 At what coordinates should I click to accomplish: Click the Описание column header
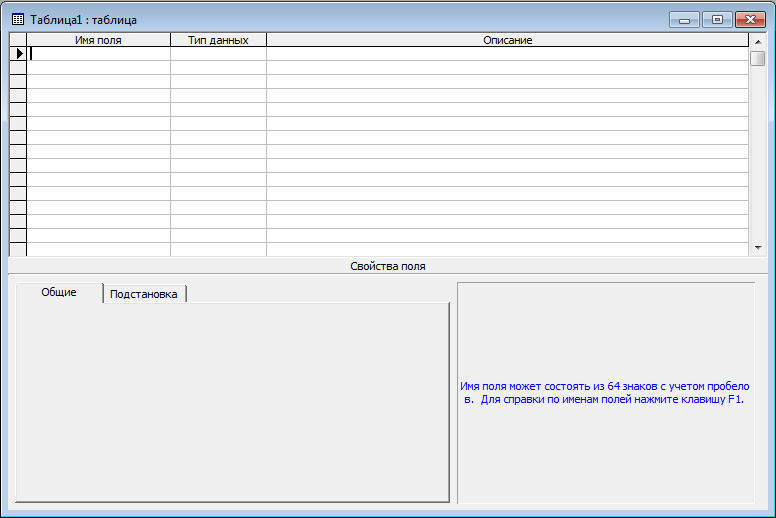click(507, 40)
